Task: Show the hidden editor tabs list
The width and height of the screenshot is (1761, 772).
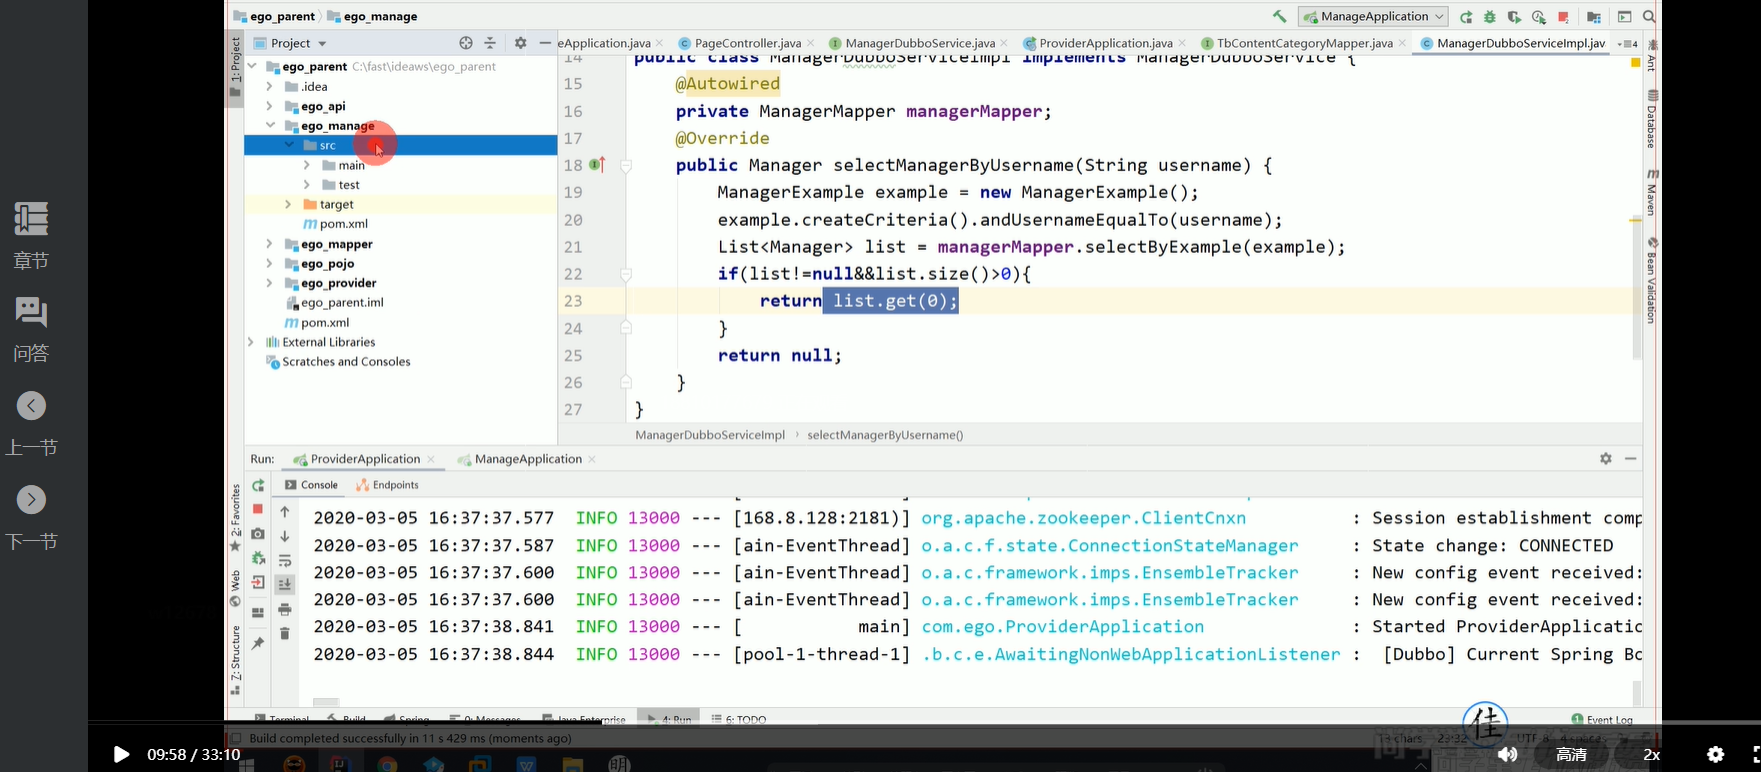Action: tap(1628, 44)
